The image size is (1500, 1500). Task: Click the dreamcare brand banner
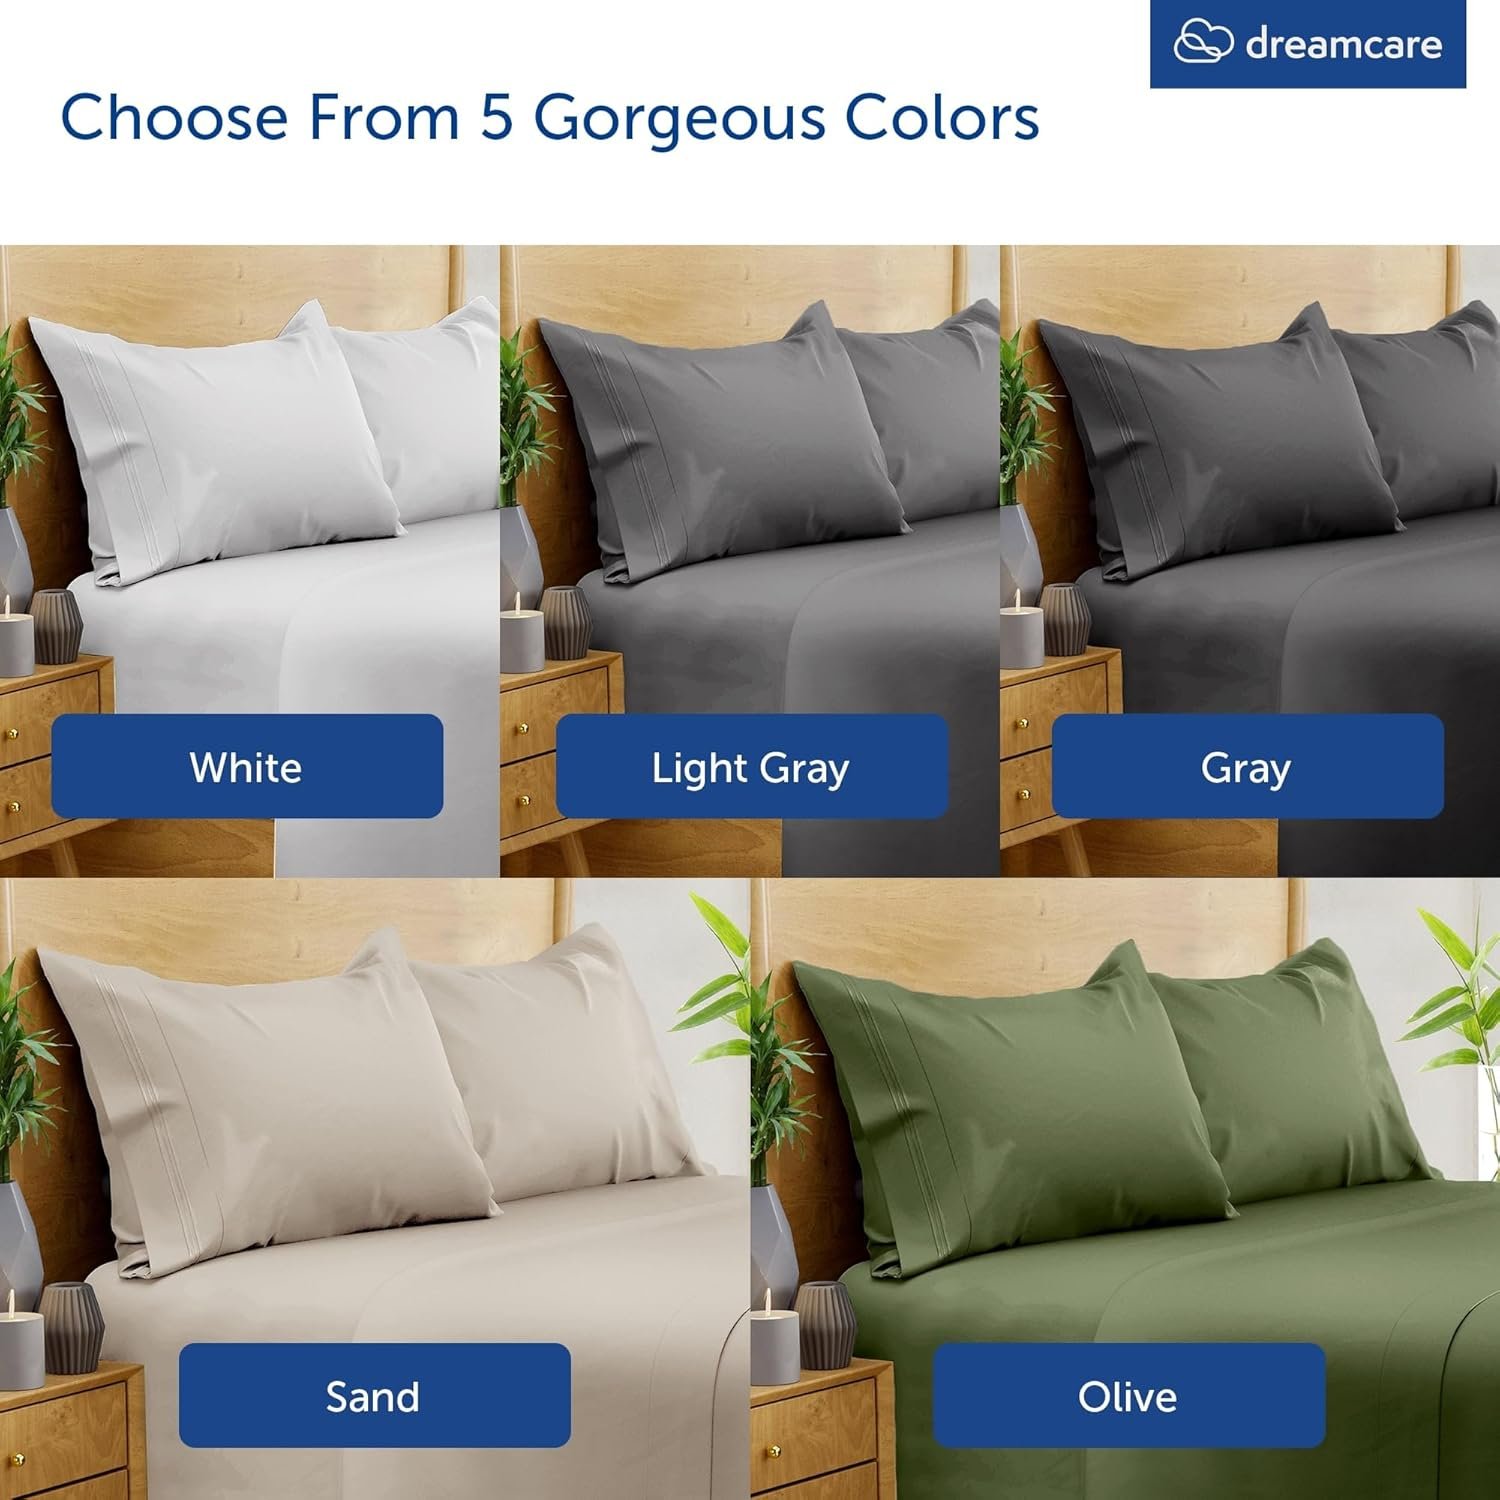1308,44
